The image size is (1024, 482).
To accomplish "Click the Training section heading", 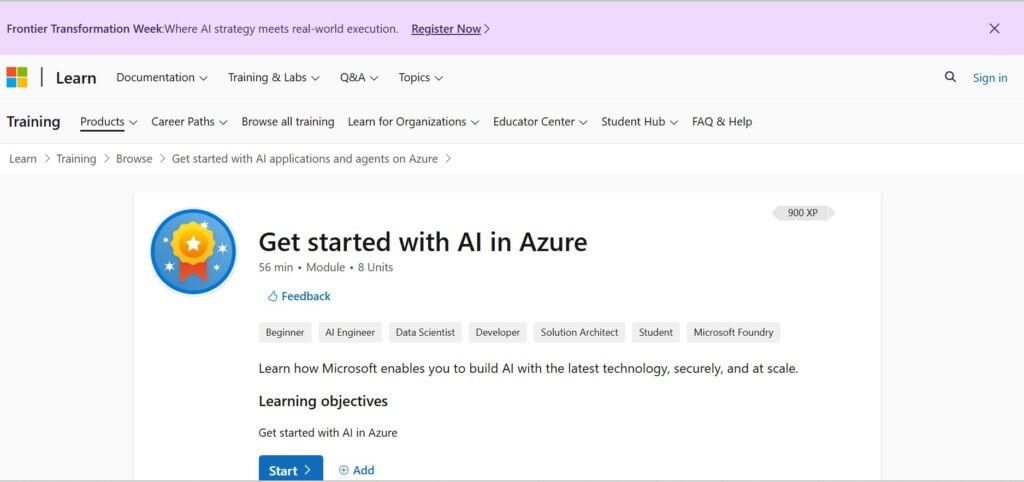I will (33, 121).
